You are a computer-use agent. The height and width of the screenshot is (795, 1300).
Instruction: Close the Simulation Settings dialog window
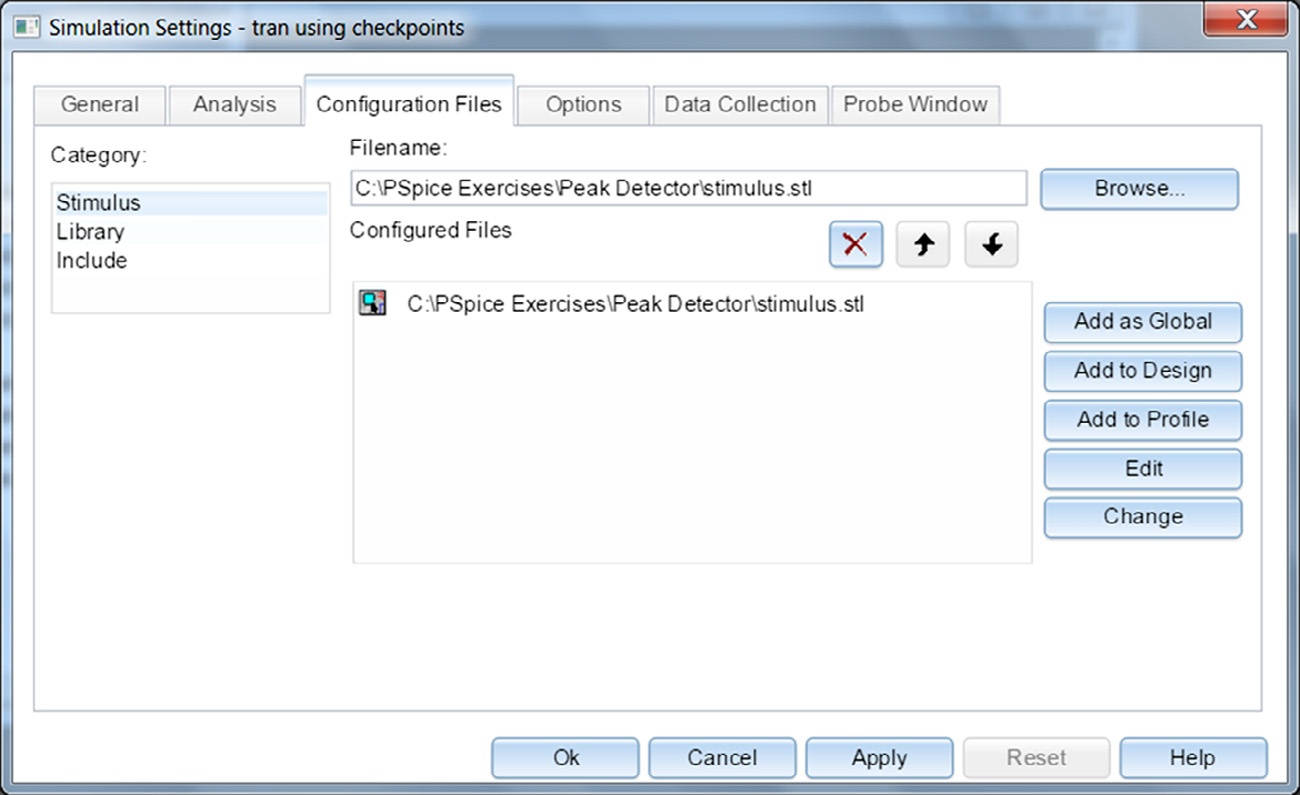point(1245,21)
